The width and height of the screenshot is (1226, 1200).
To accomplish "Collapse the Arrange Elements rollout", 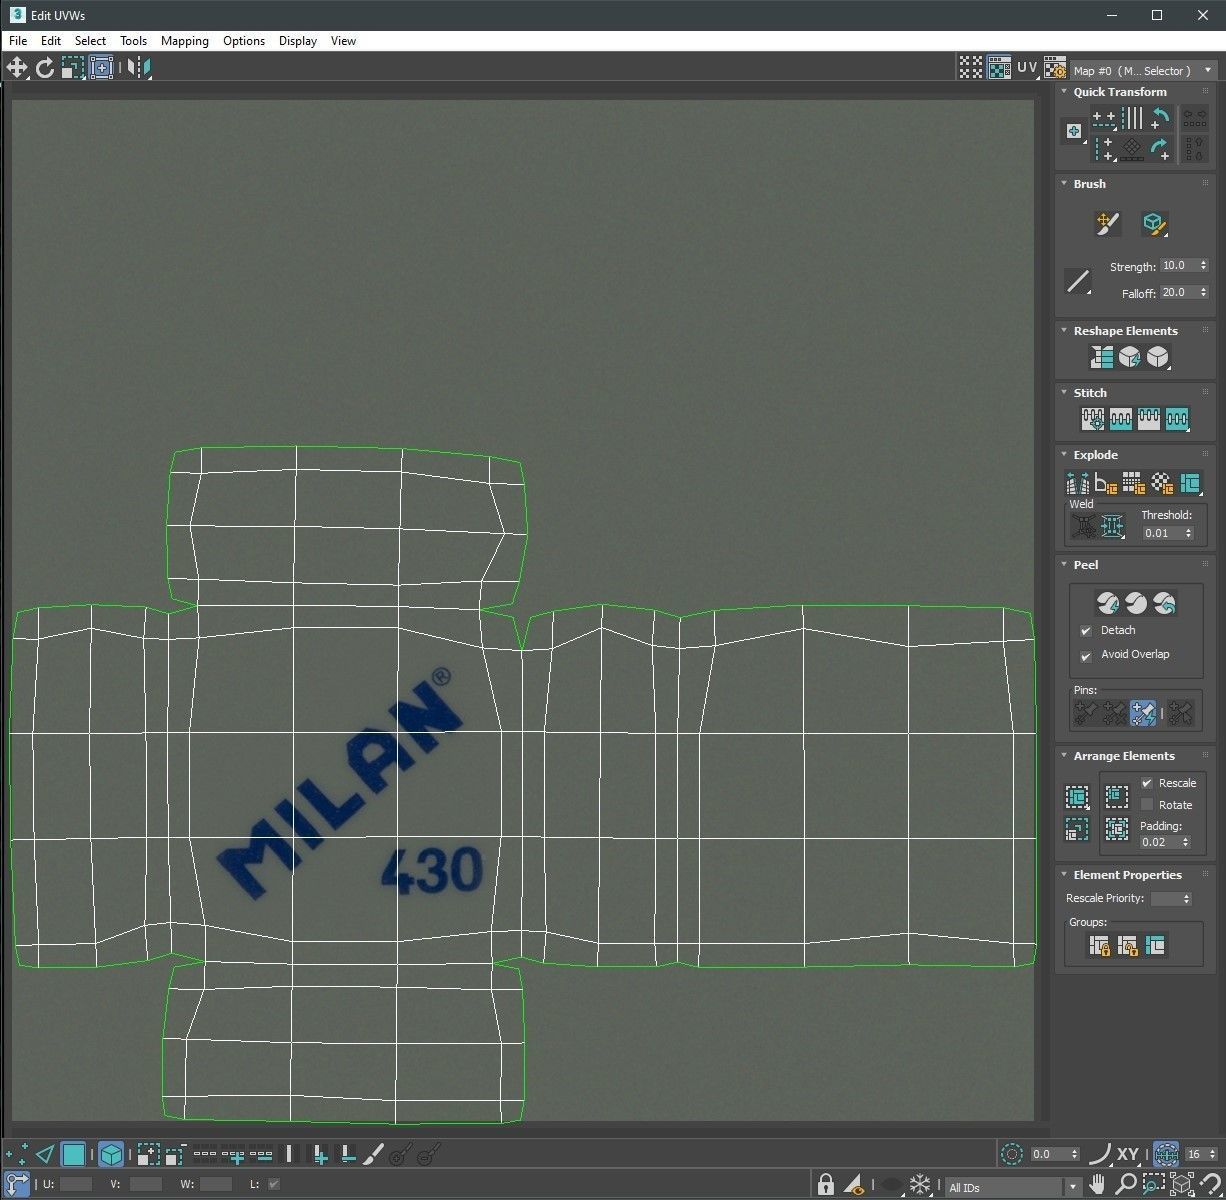I will pos(1064,756).
